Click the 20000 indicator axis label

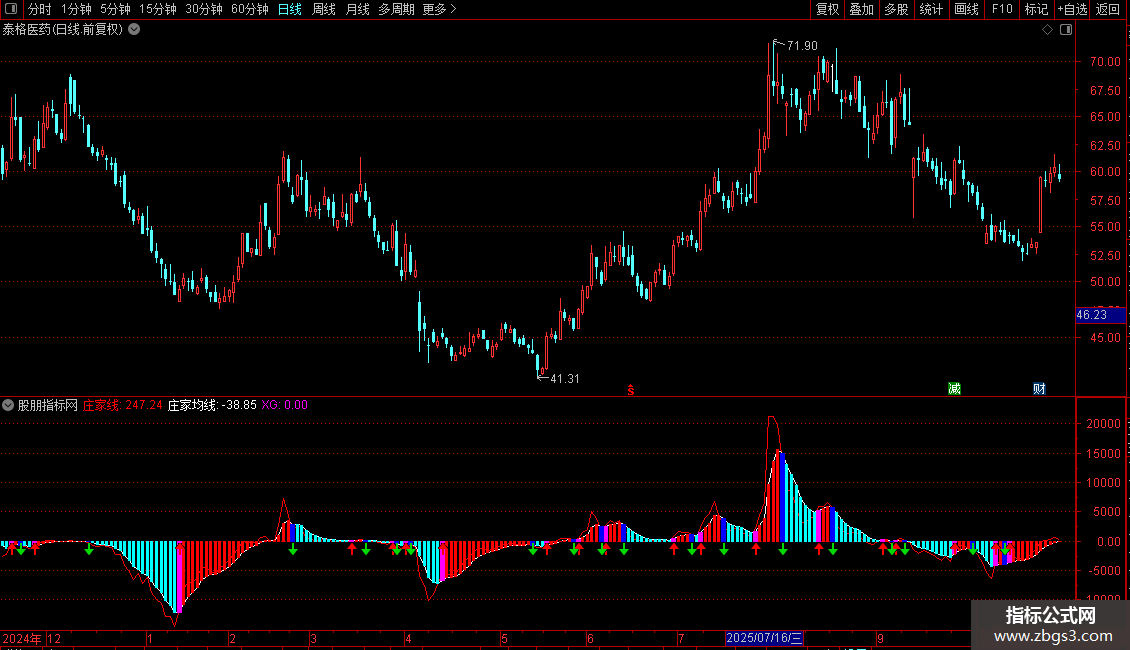(1103, 424)
